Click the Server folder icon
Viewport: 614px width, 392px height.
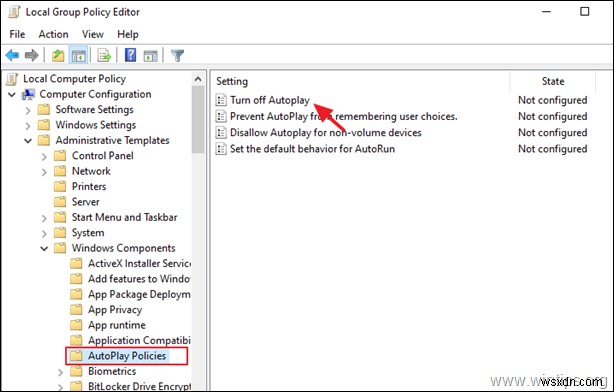pyautogui.click(x=60, y=202)
